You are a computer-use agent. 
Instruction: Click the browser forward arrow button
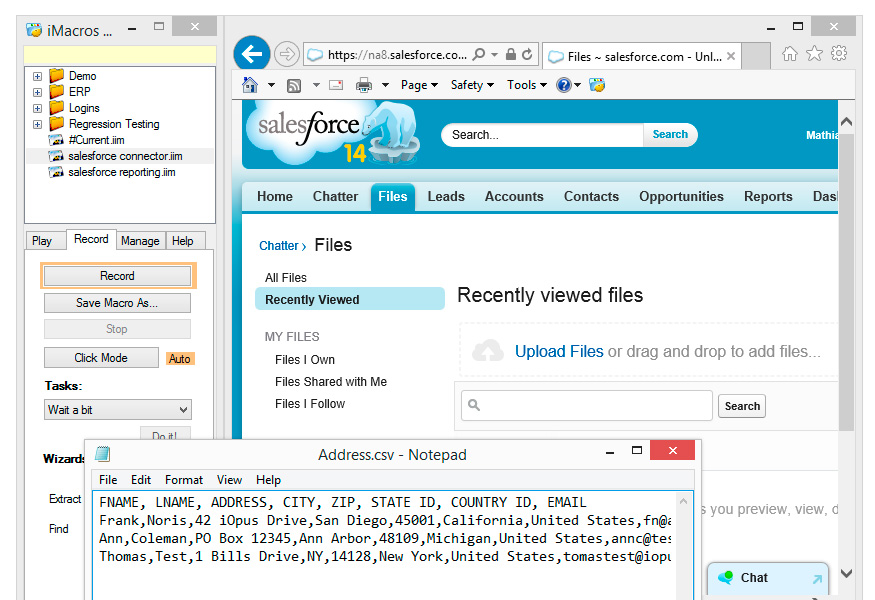coord(287,54)
